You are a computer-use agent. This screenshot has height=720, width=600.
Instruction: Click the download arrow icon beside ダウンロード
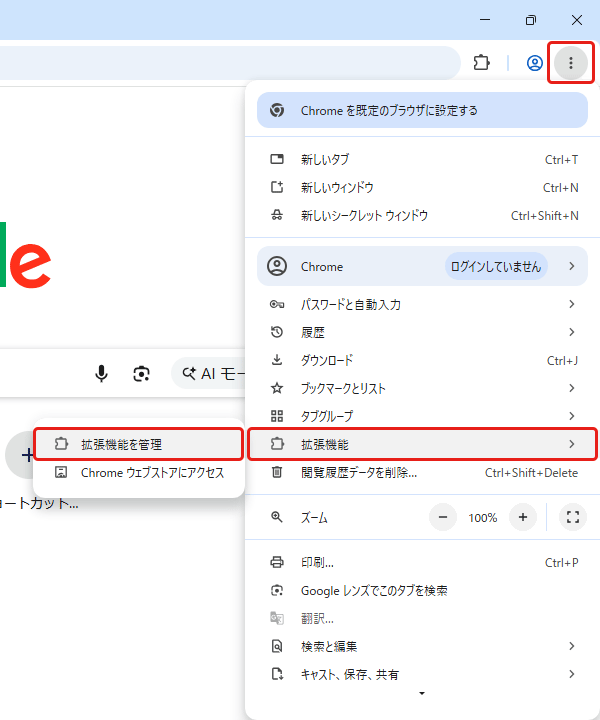point(277,360)
